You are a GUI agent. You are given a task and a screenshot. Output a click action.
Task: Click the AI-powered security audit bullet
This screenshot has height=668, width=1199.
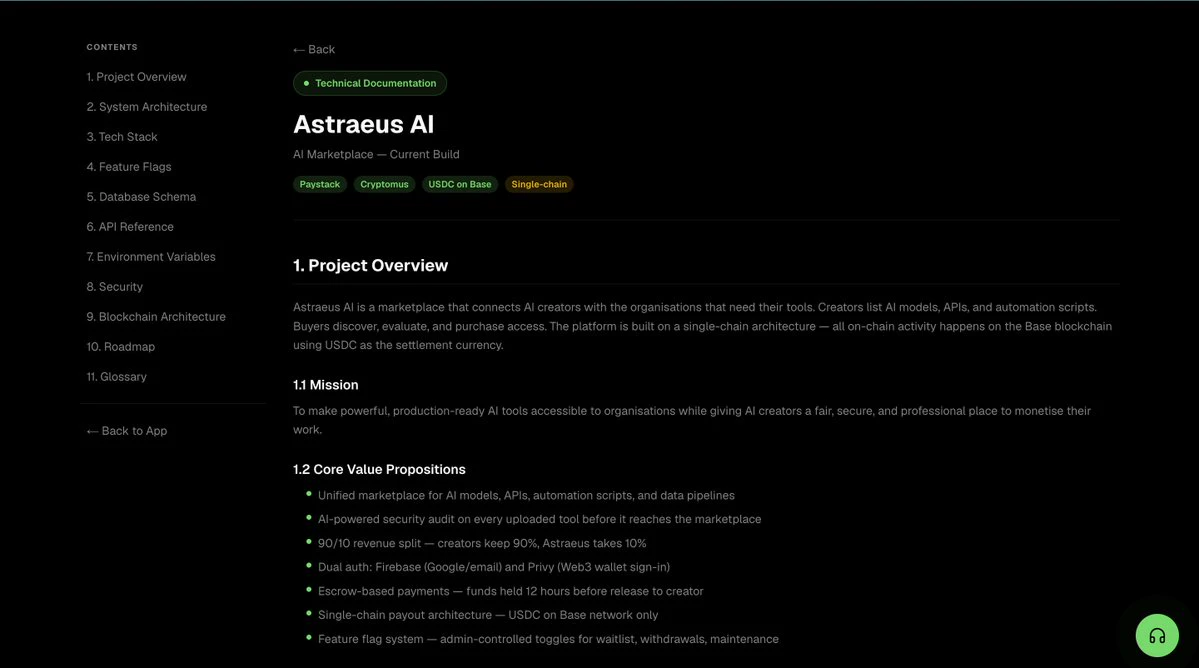[540, 520]
